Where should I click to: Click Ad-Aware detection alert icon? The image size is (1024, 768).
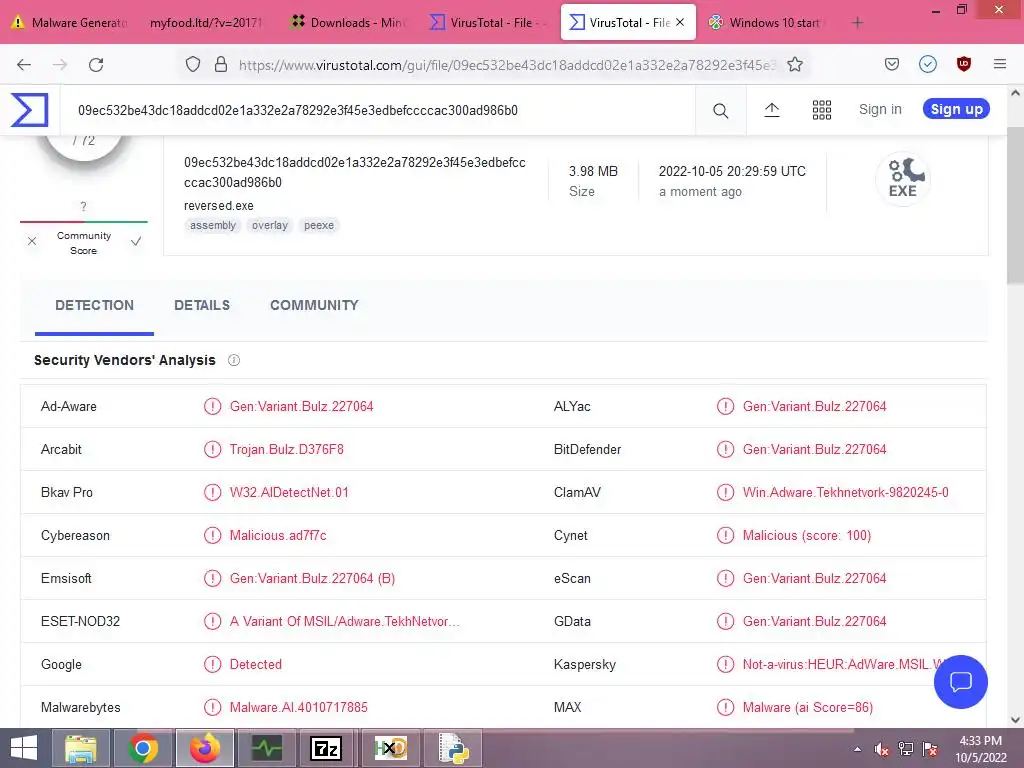pyautogui.click(x=212, y=406)
